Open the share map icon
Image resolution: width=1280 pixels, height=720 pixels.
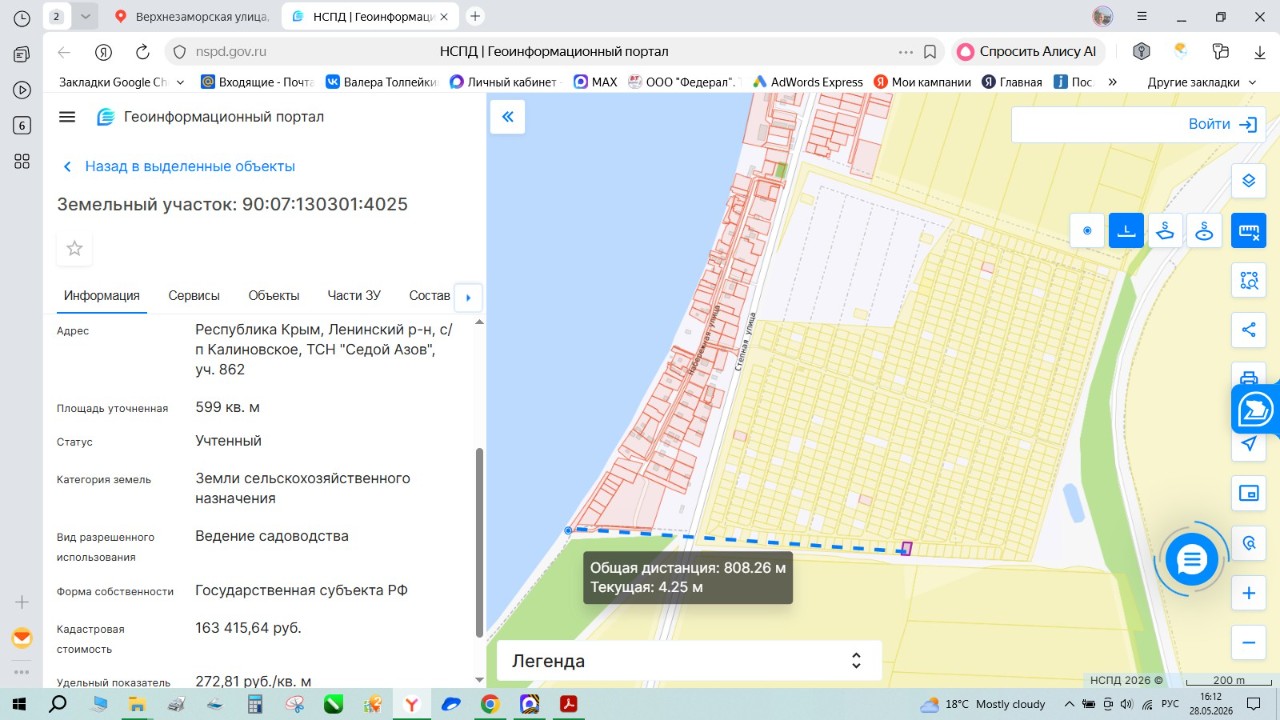click(x=1248, y=329)
